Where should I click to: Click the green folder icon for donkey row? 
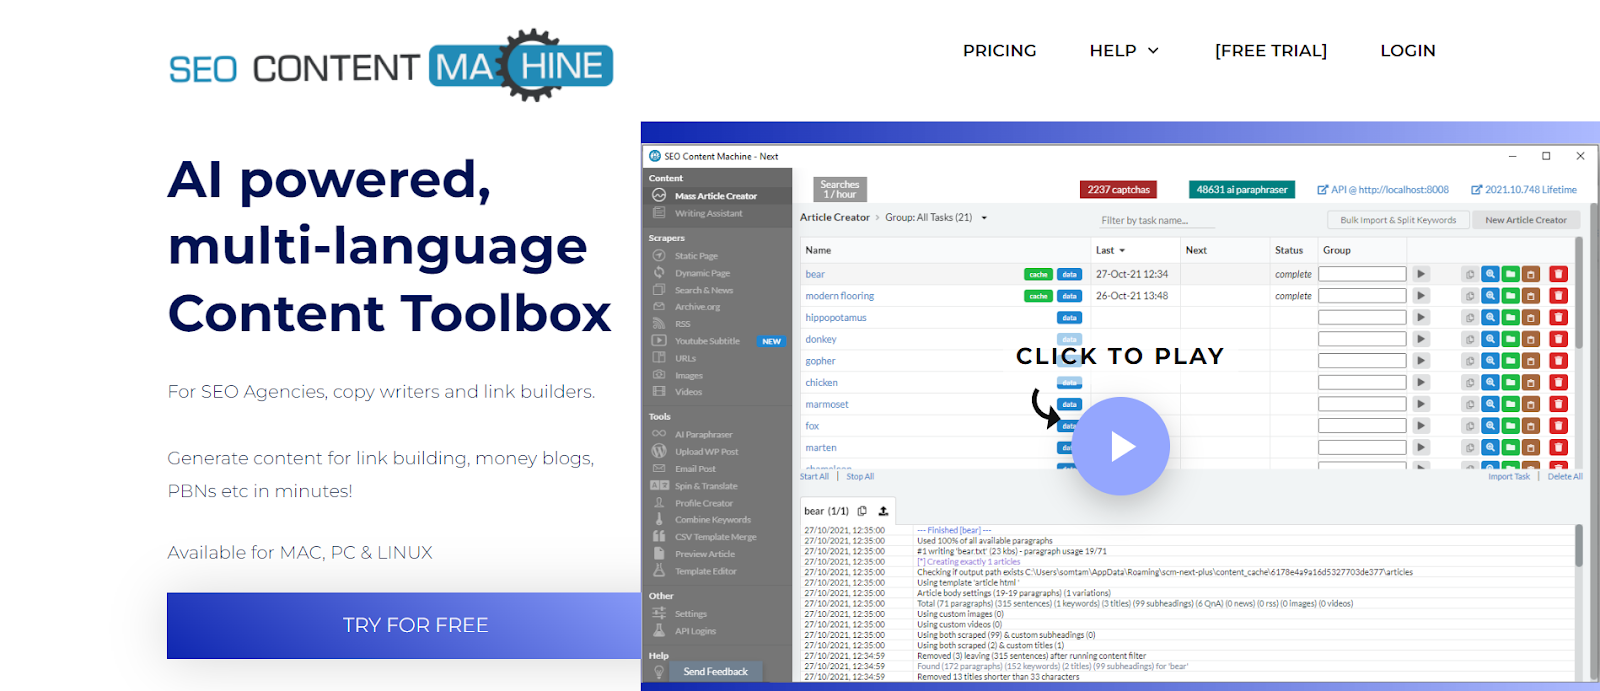point(1510,339)
